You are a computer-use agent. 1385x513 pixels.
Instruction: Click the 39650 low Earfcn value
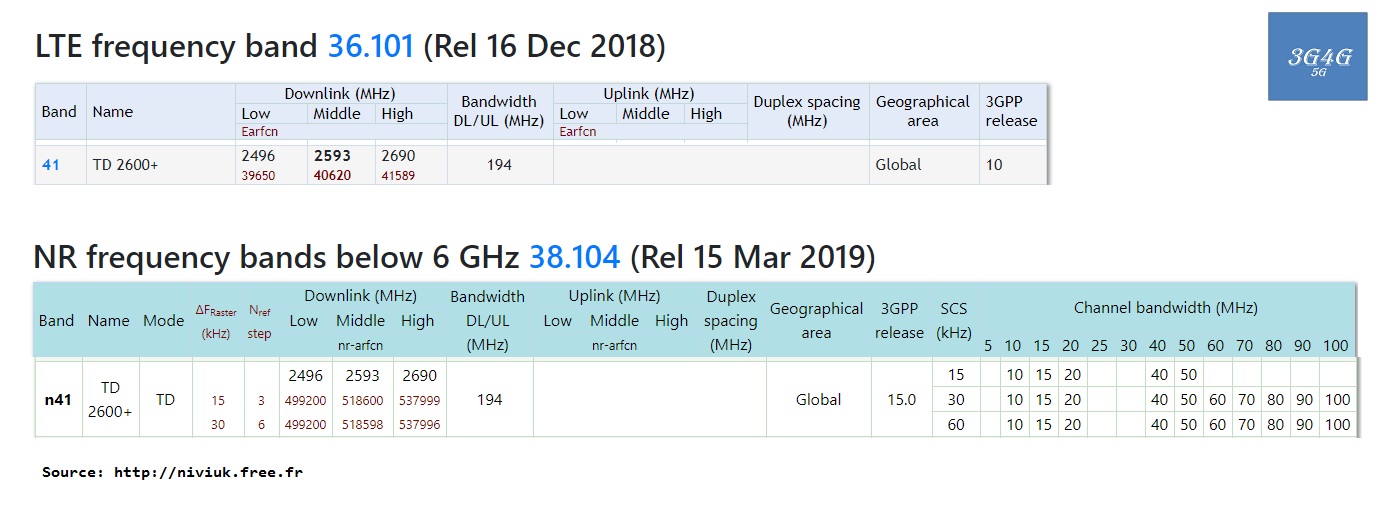pyautogui.click(x=260, y=176)
